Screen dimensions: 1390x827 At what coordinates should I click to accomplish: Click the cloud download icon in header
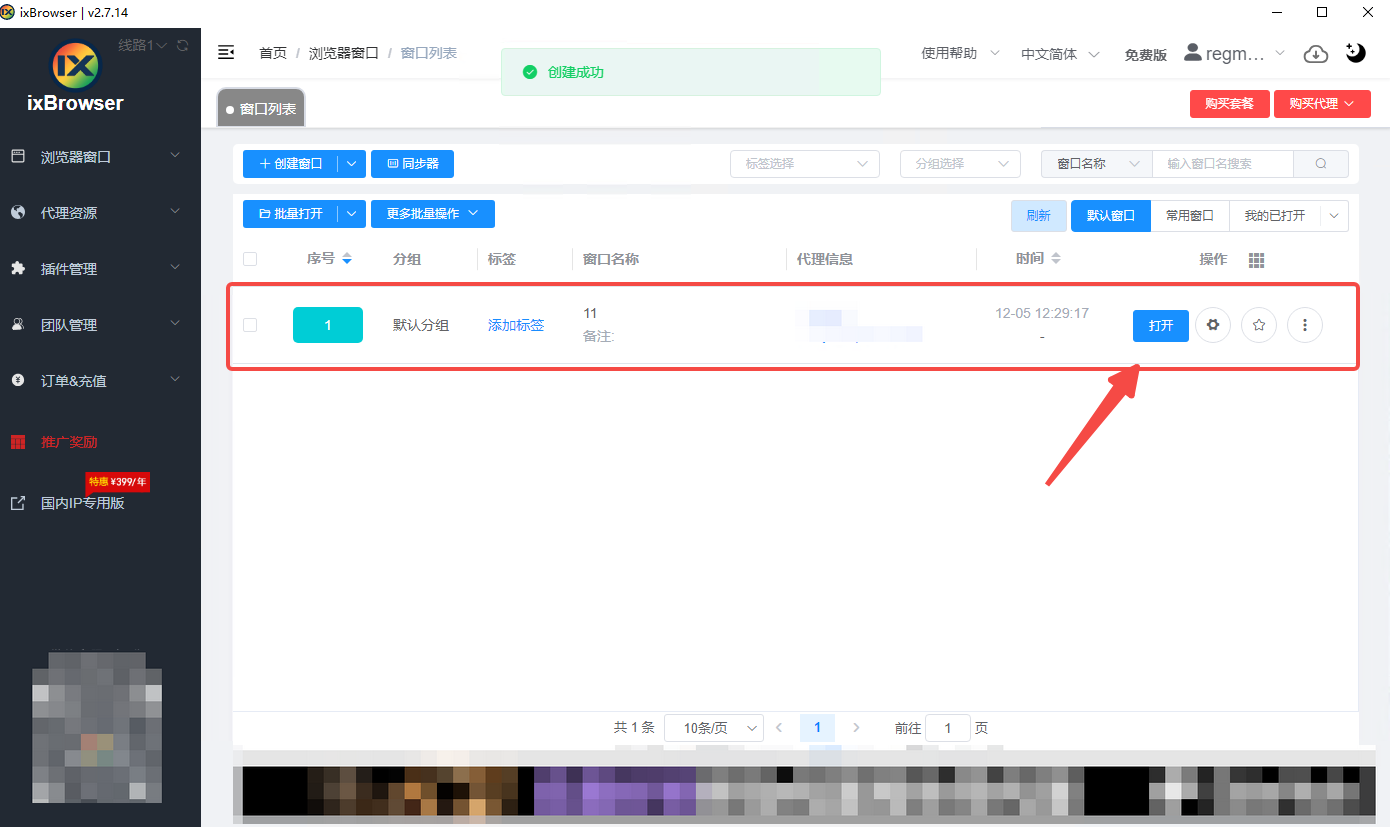point(1316,54)
